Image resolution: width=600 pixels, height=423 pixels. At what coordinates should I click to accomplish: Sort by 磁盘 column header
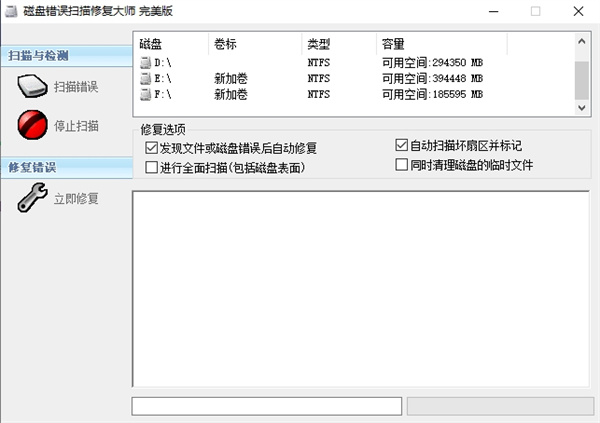tap(170, 45)
